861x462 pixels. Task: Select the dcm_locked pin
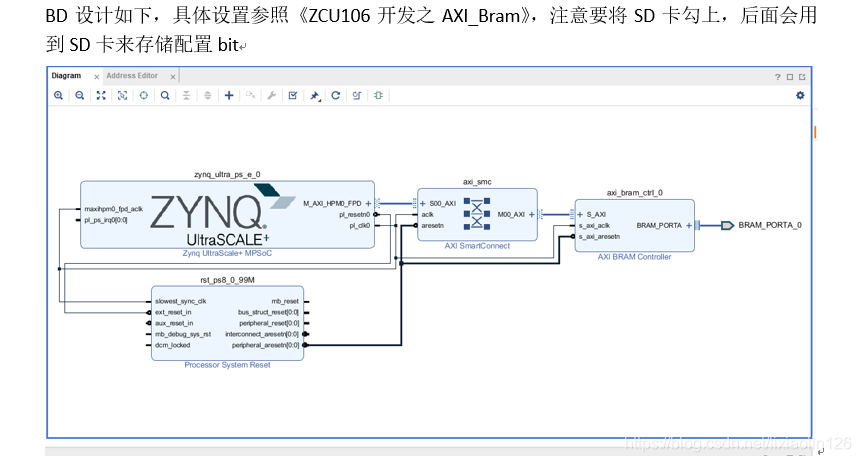click(172, 345)
